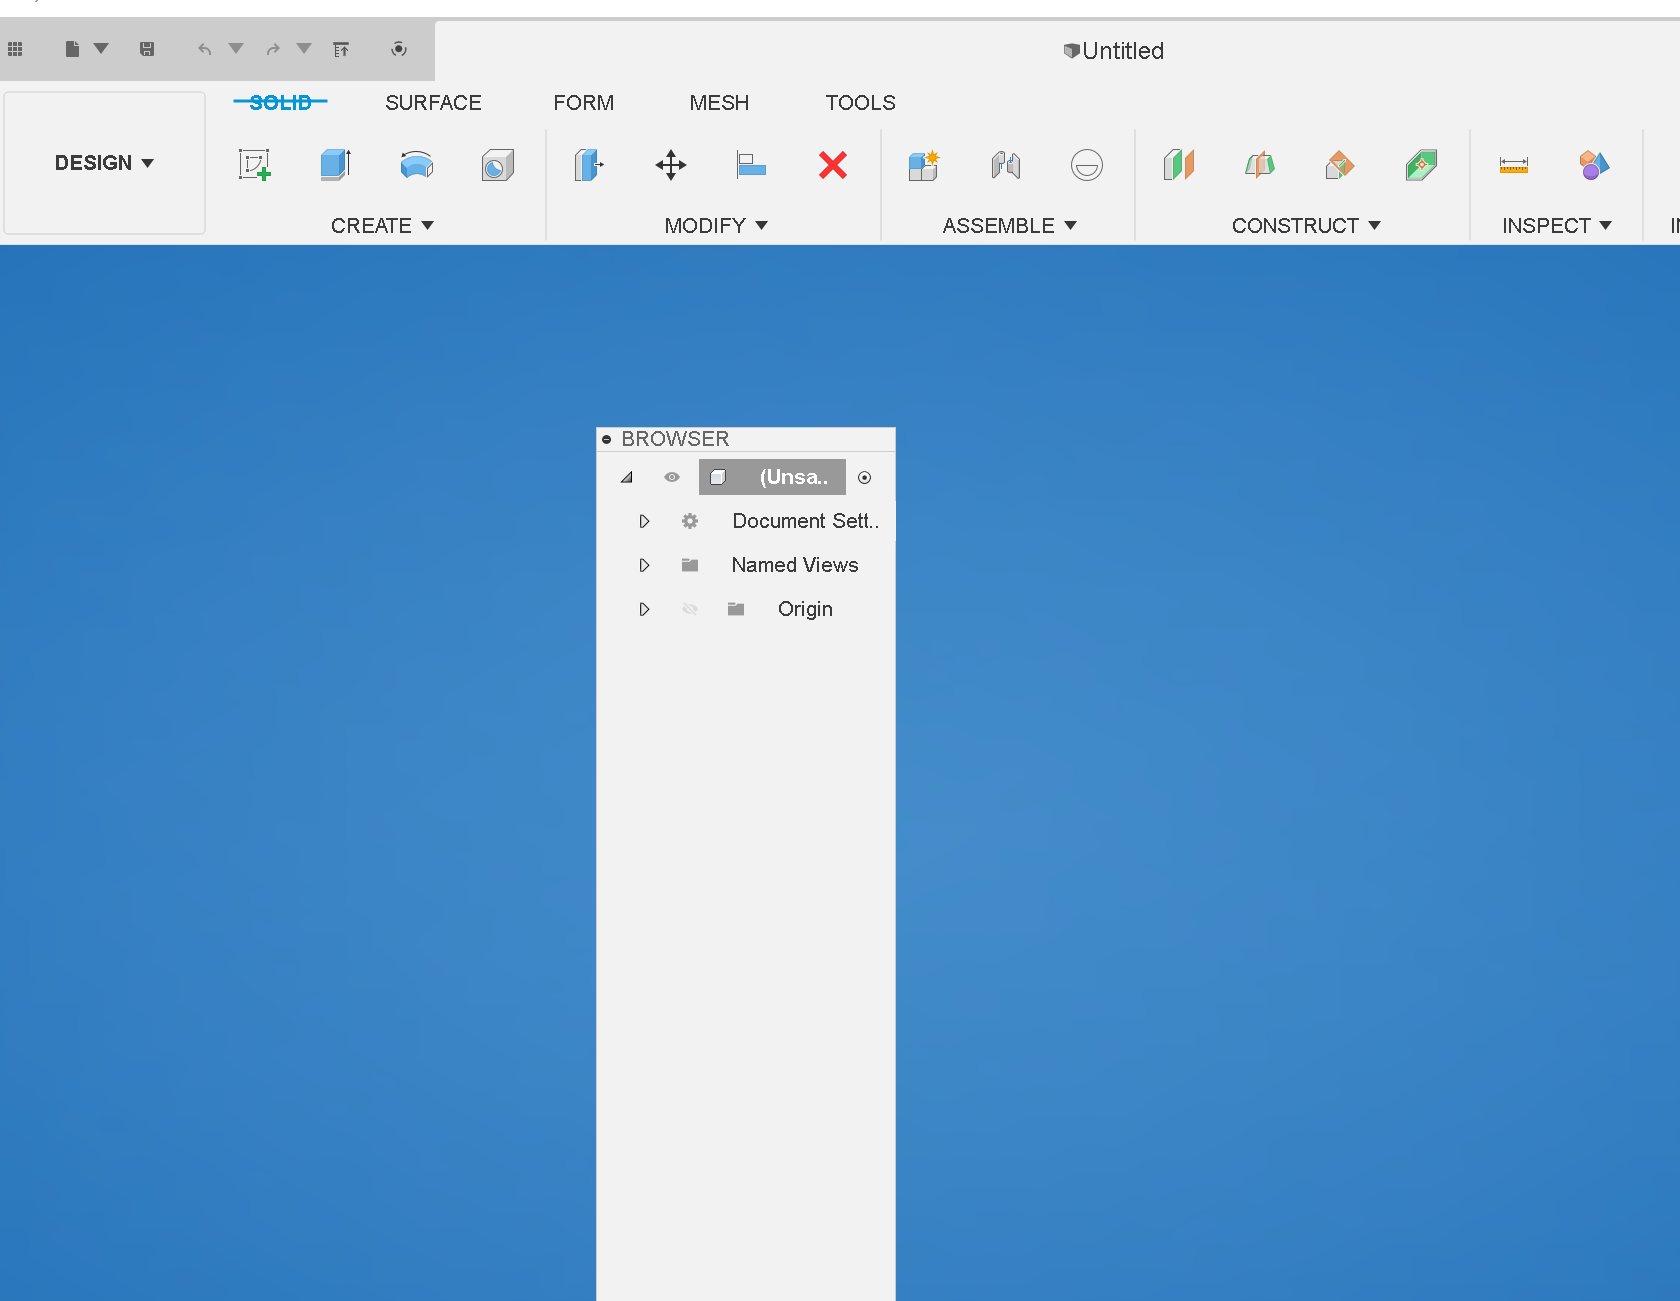Toggle visibility of the unsaved root component
1680x1301 pixels.
(671, 477)
